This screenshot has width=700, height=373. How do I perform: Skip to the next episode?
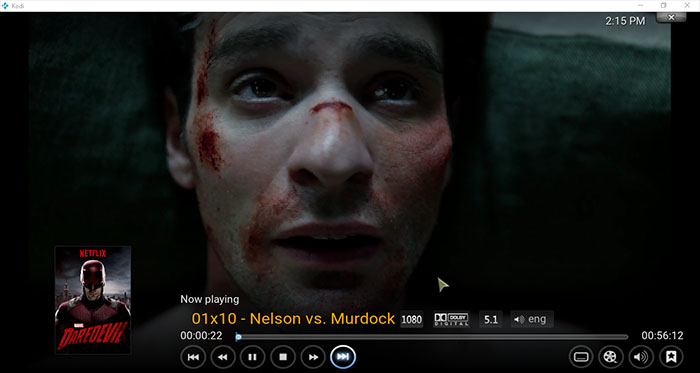pyautogui.click(x=343, y=357)
